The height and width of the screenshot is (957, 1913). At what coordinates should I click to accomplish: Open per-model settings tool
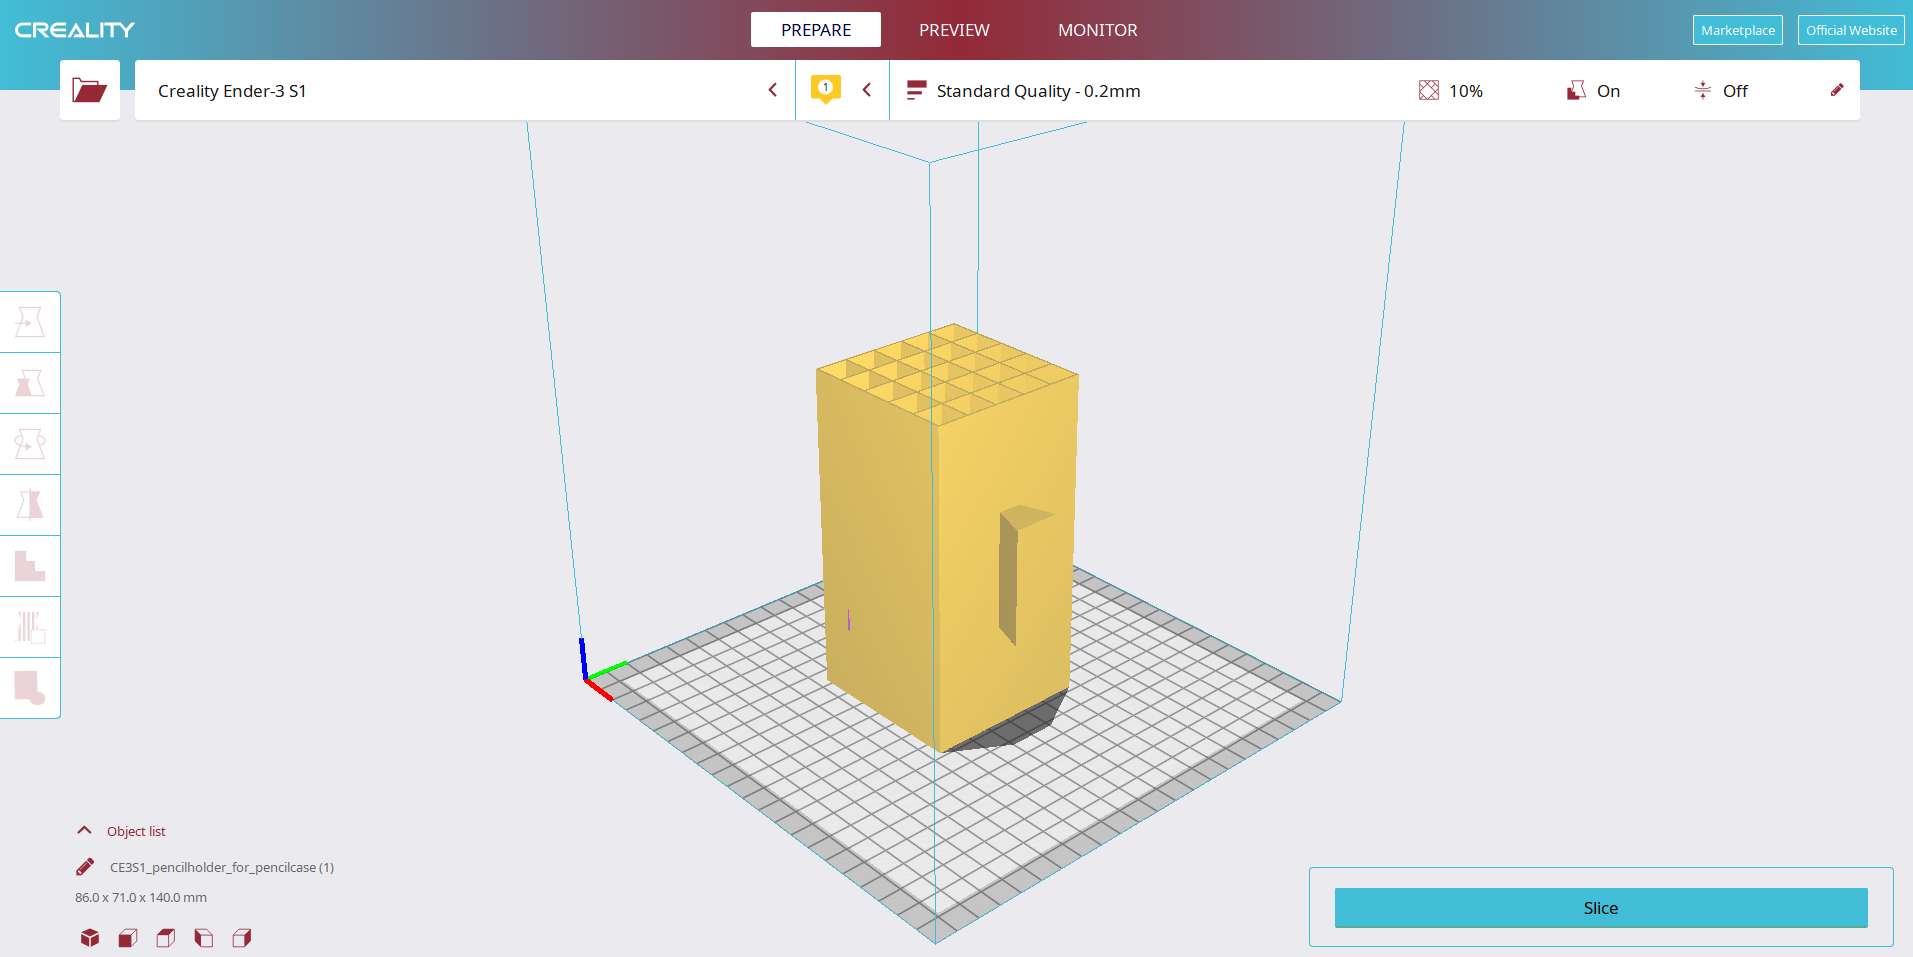tap(30, 566)
